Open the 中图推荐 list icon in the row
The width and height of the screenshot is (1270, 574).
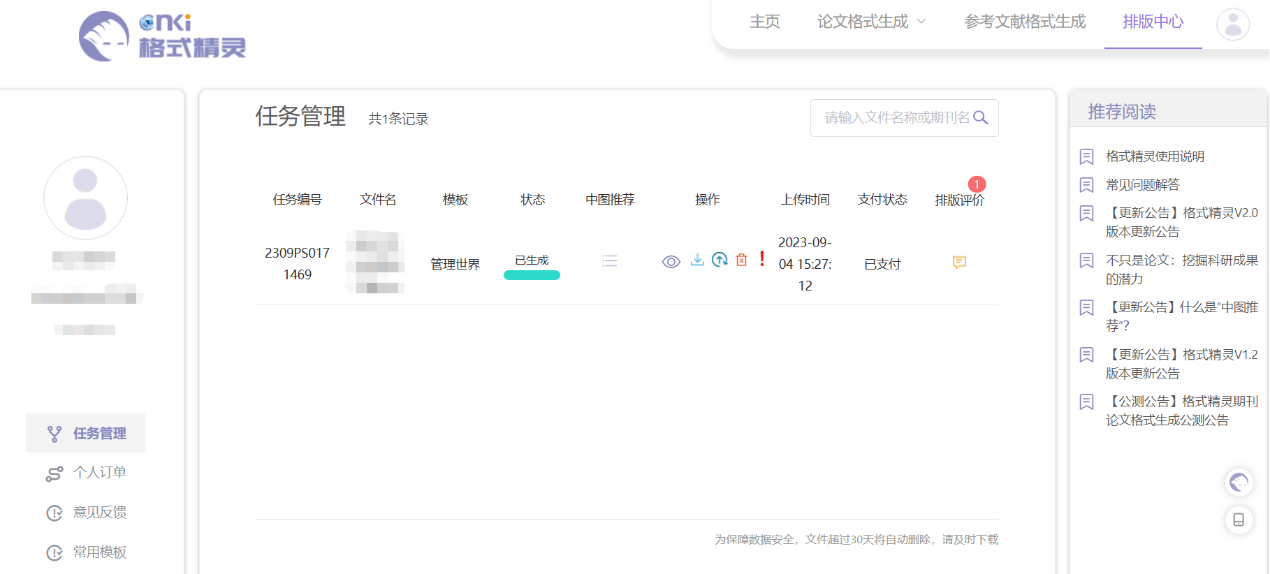click(610, 261)
